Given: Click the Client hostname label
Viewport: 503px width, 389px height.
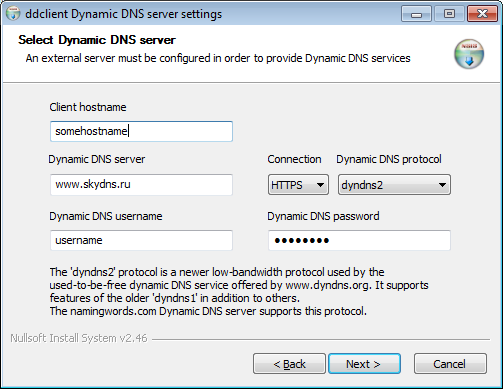Looking at the screenshot, I should click(x=88, y=107).
